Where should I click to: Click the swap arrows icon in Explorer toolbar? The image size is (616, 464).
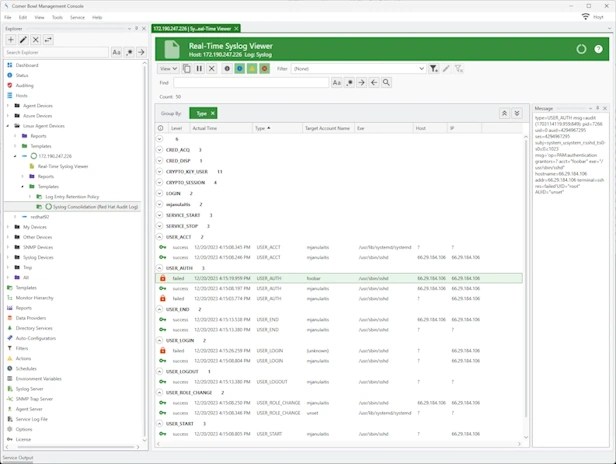click(x=48, y=40)
